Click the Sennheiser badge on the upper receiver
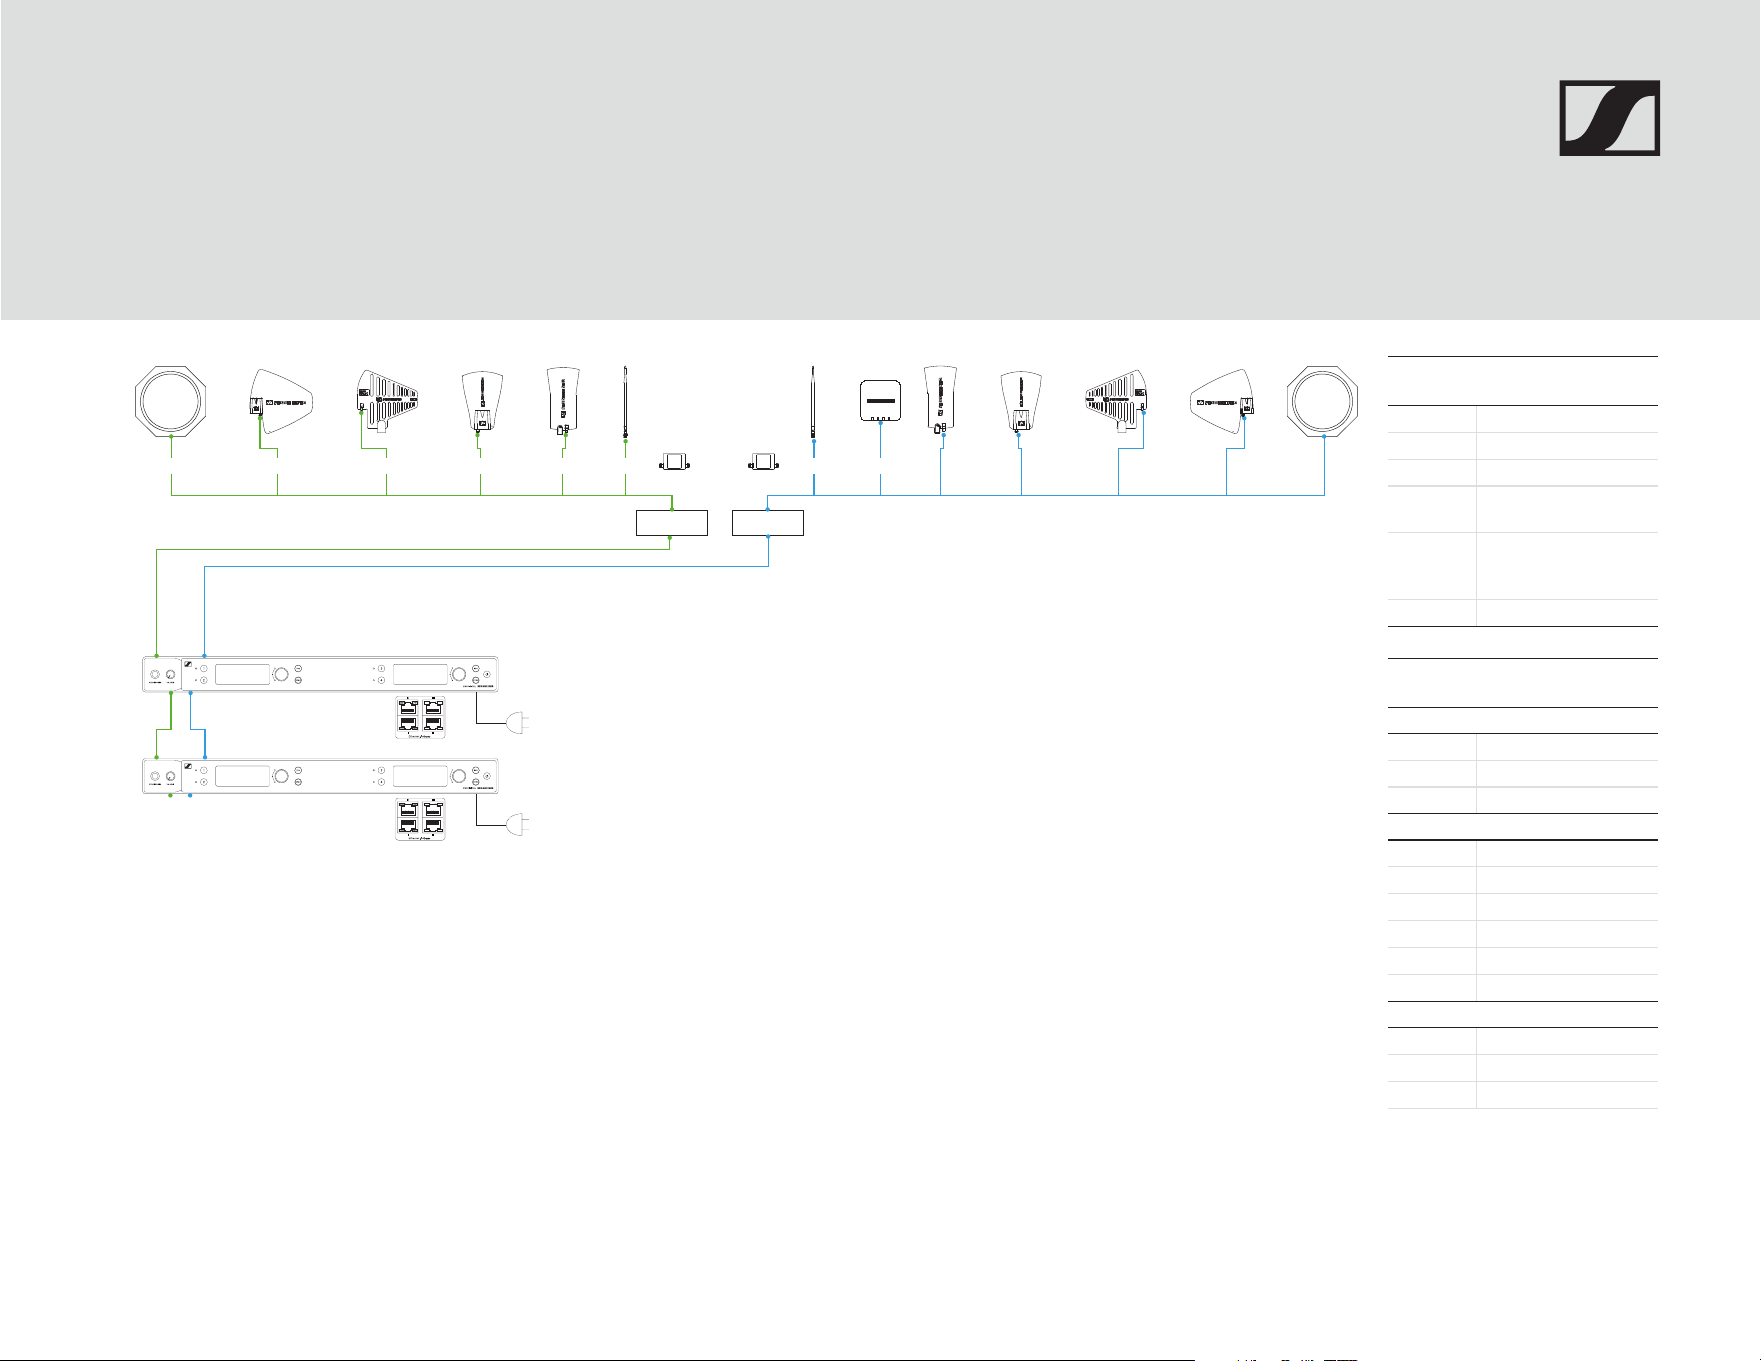1761x1361 pixels. click(188, 664)
